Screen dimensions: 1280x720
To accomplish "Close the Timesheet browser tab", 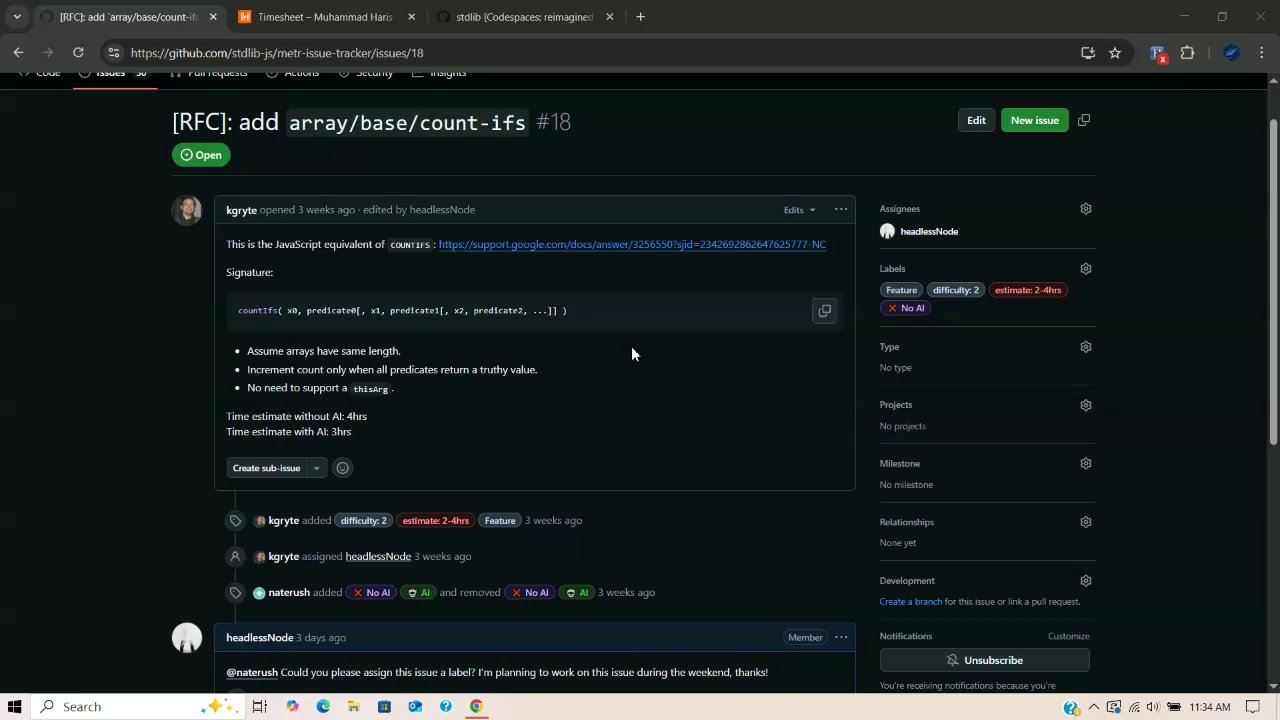I will pos(411,17).
